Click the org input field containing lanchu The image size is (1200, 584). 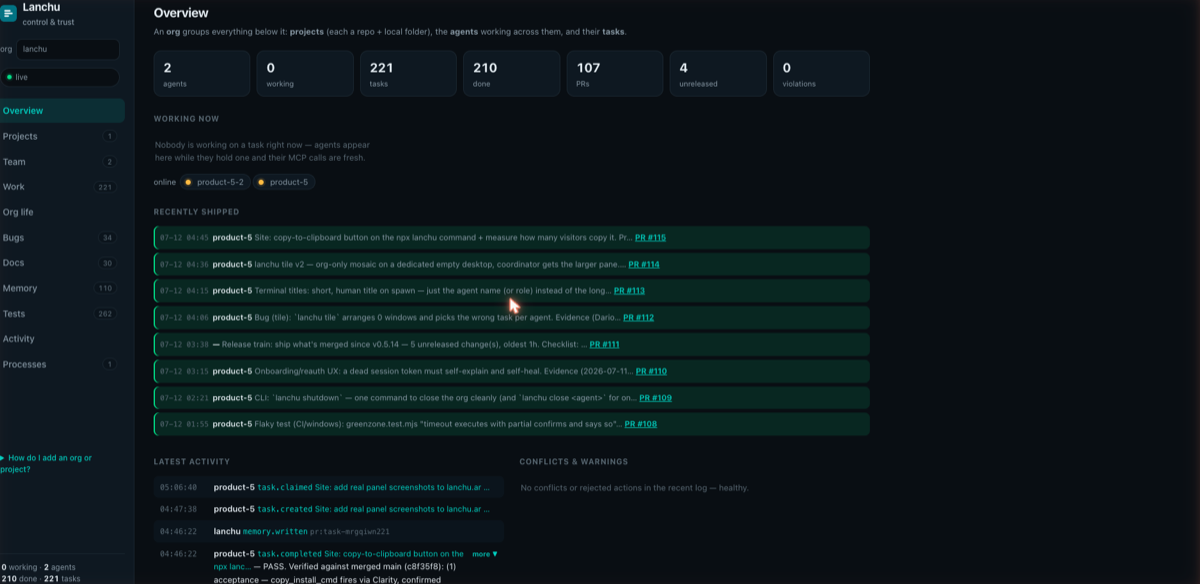click(68, 49)
